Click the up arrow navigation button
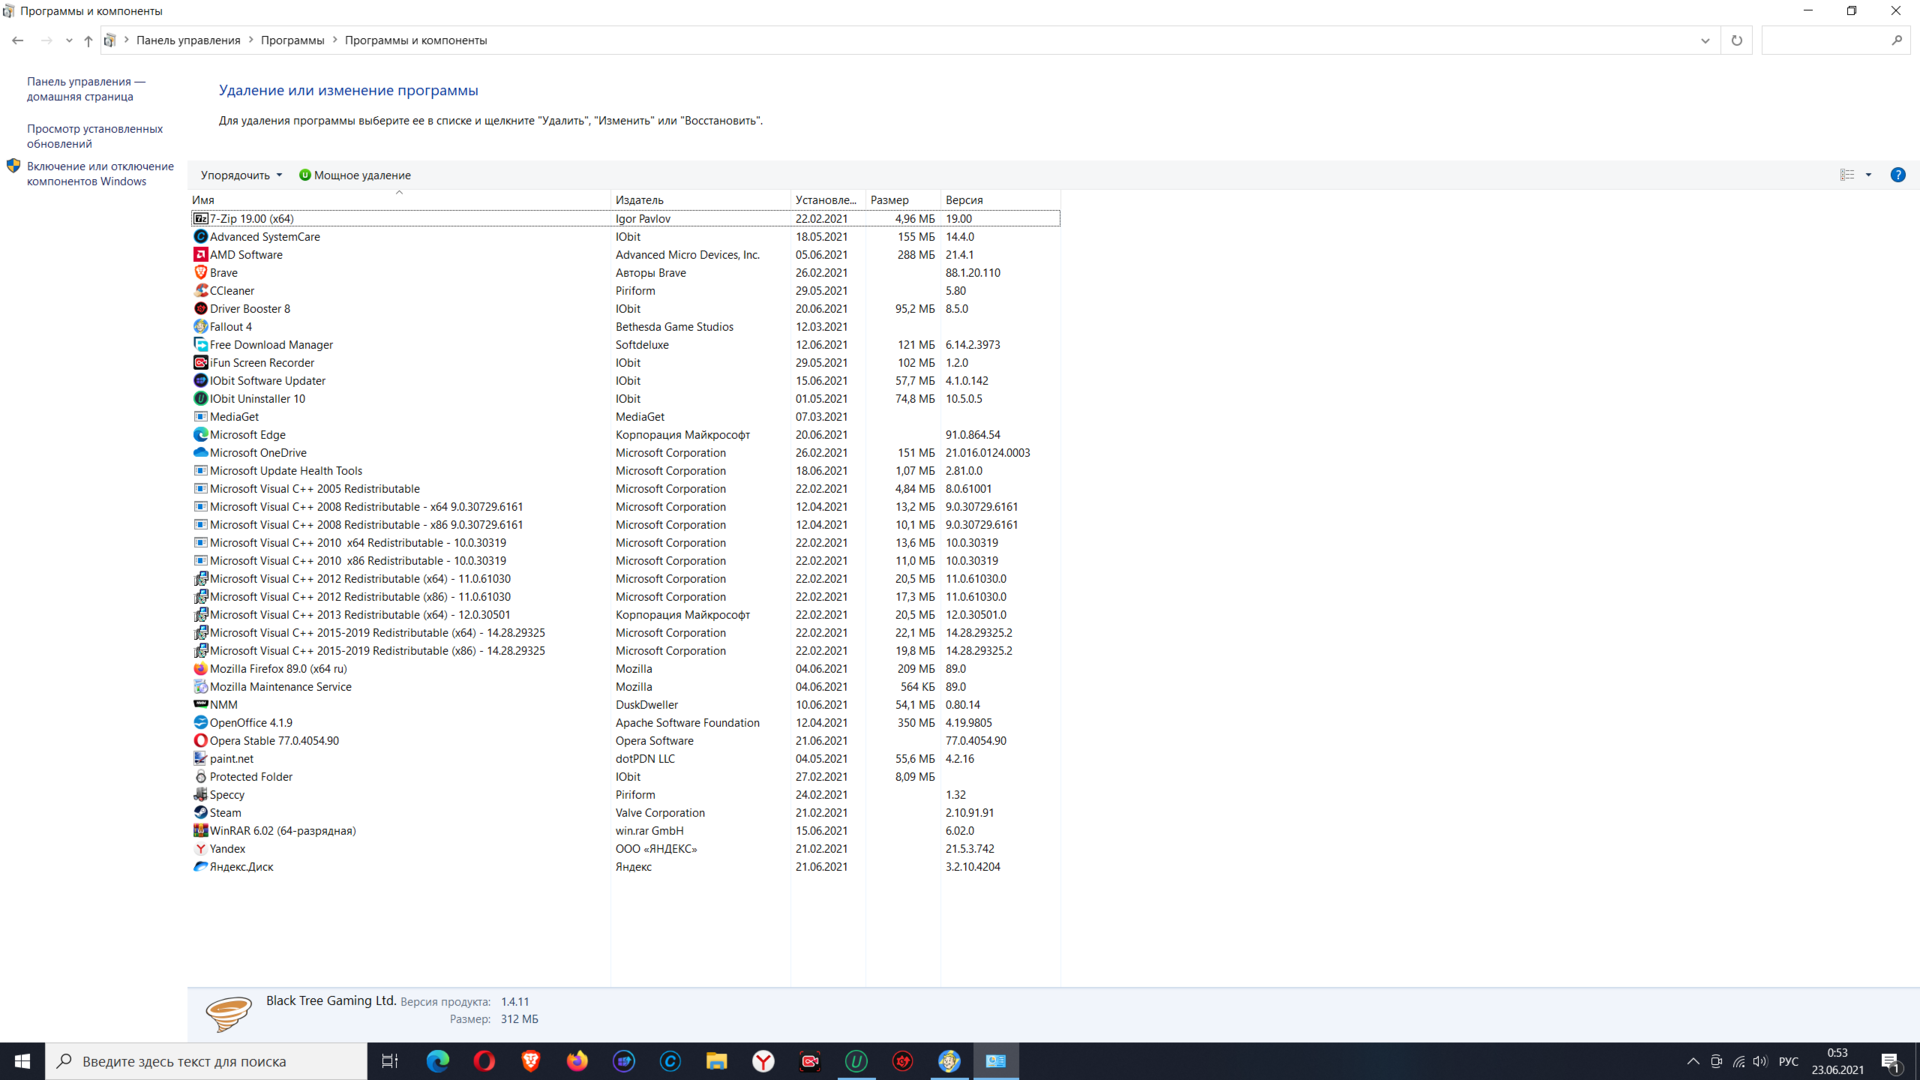The height and width of the screenshot is (1080, 1920). (x=88, y=41)
